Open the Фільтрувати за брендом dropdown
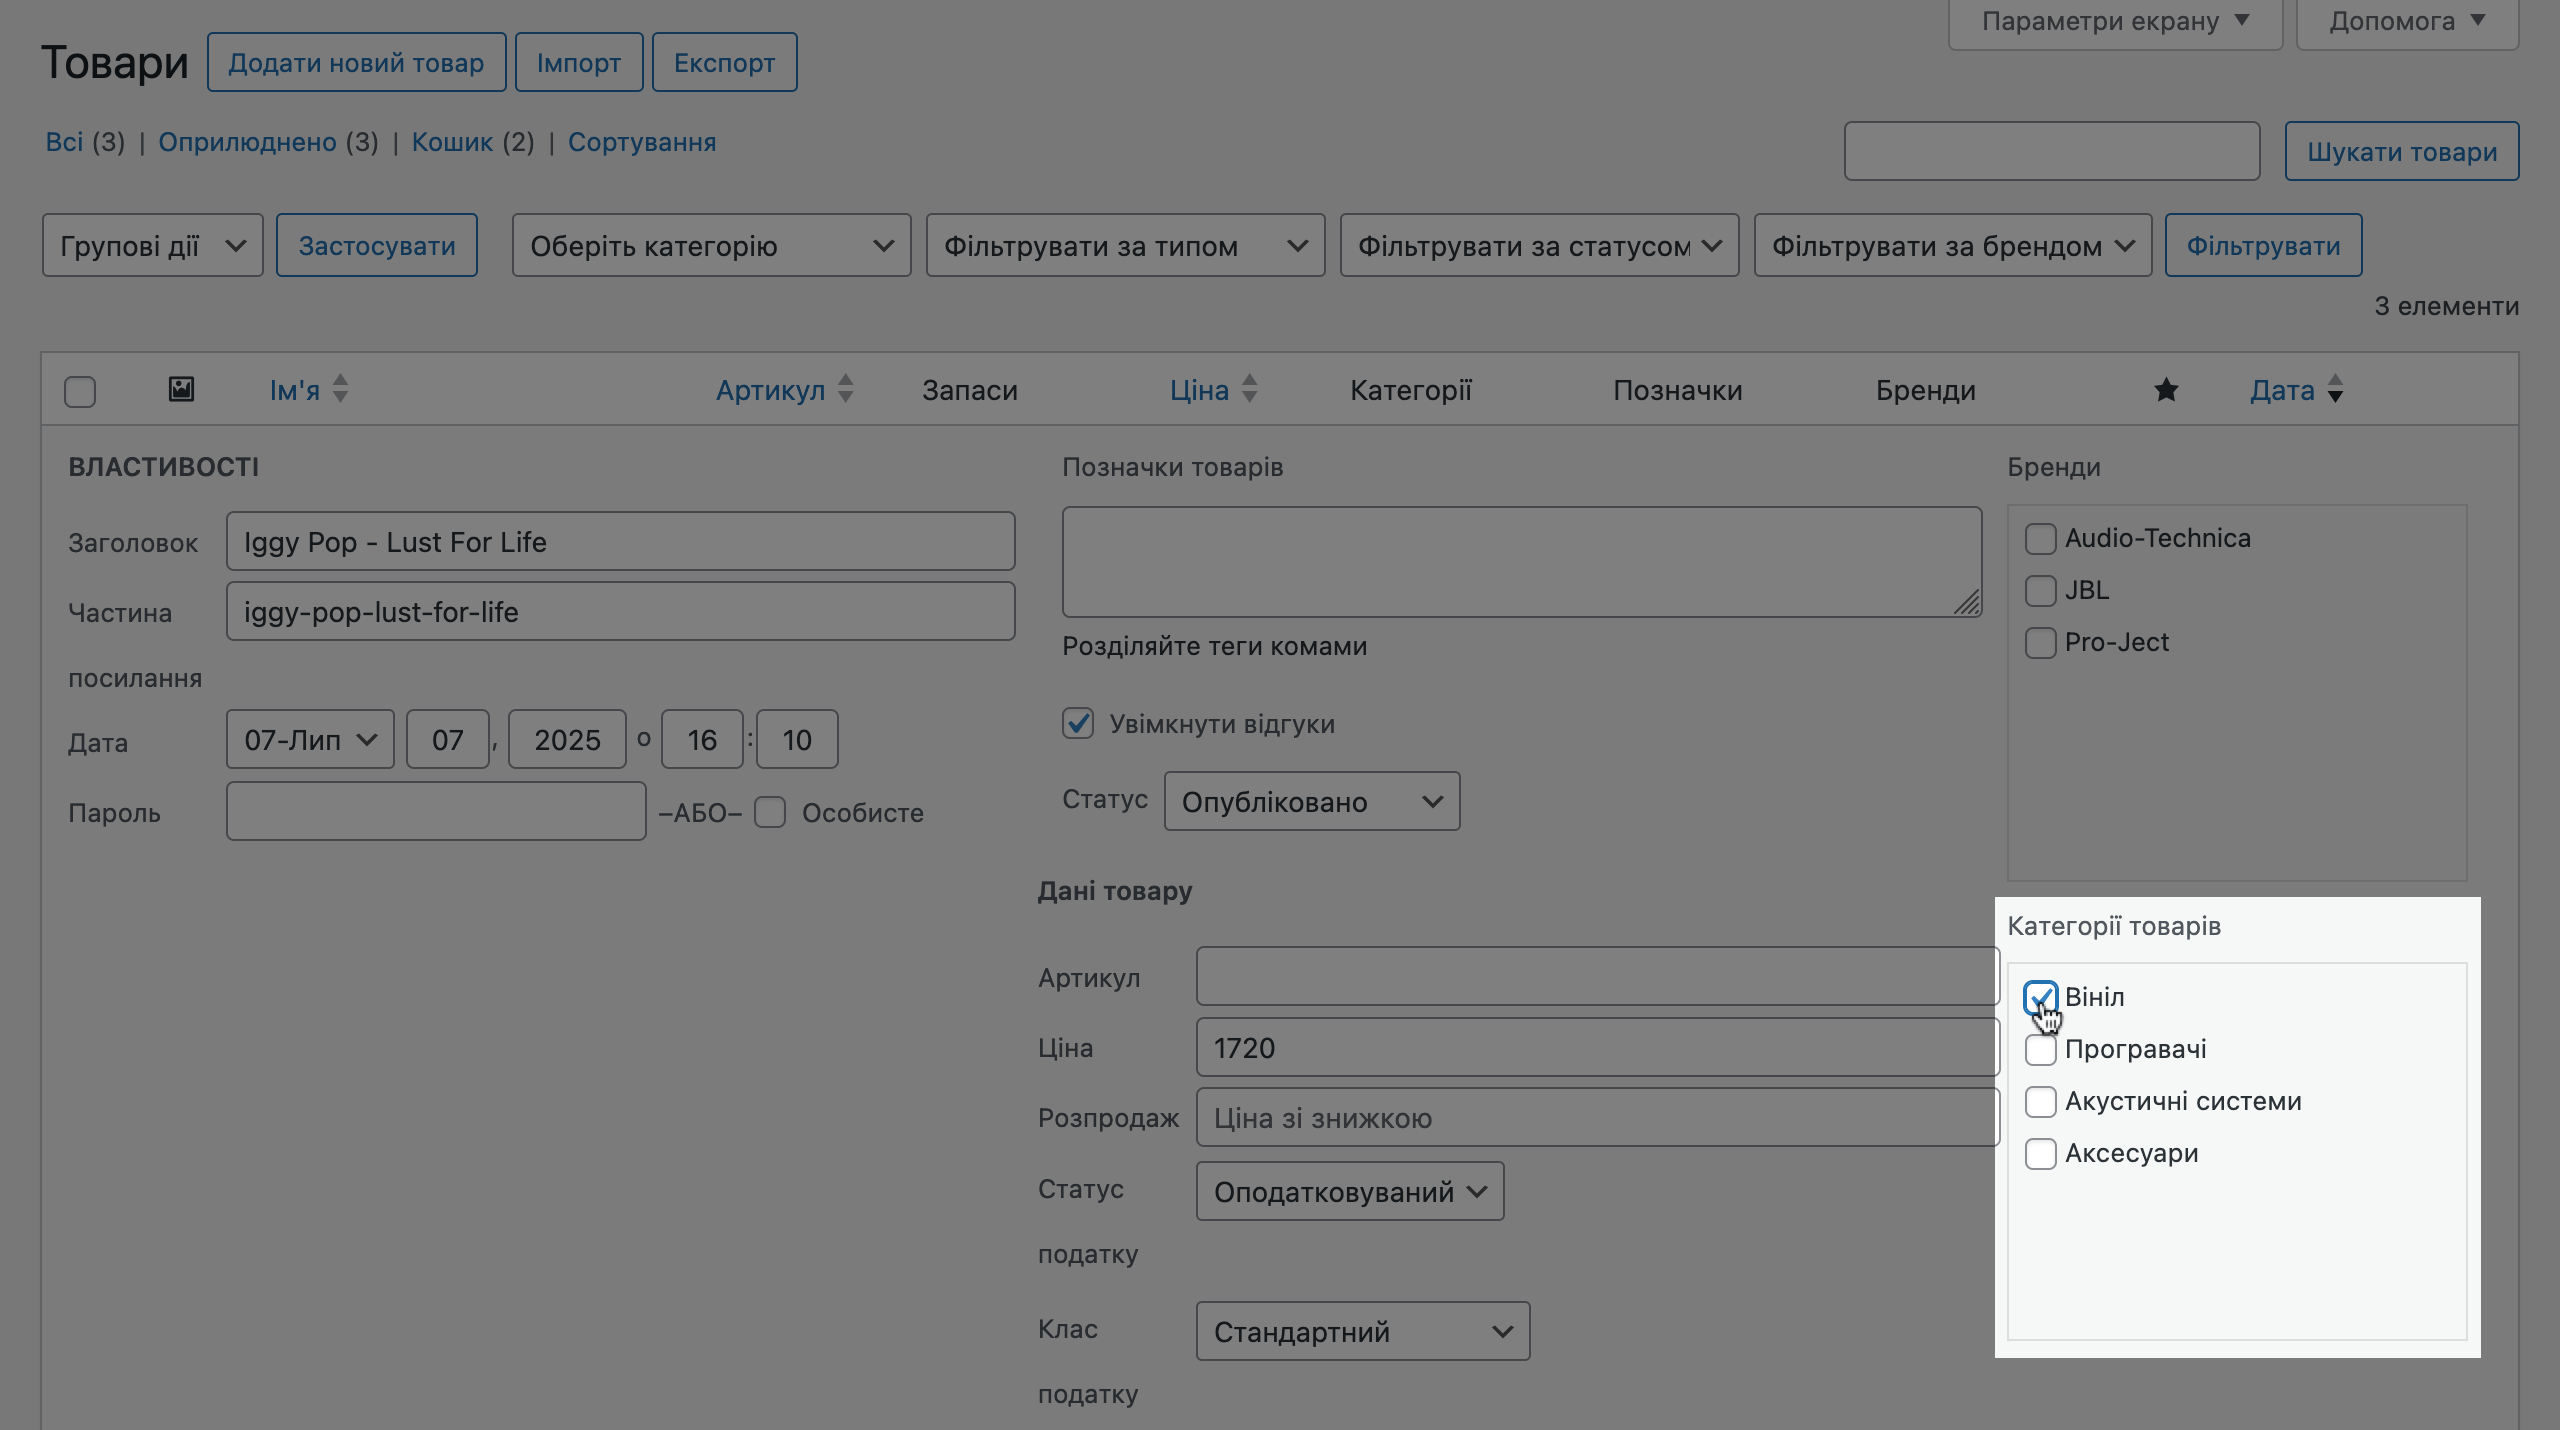The width and height of the screenshot is (2560, 1430). [x=1953, y=245]
